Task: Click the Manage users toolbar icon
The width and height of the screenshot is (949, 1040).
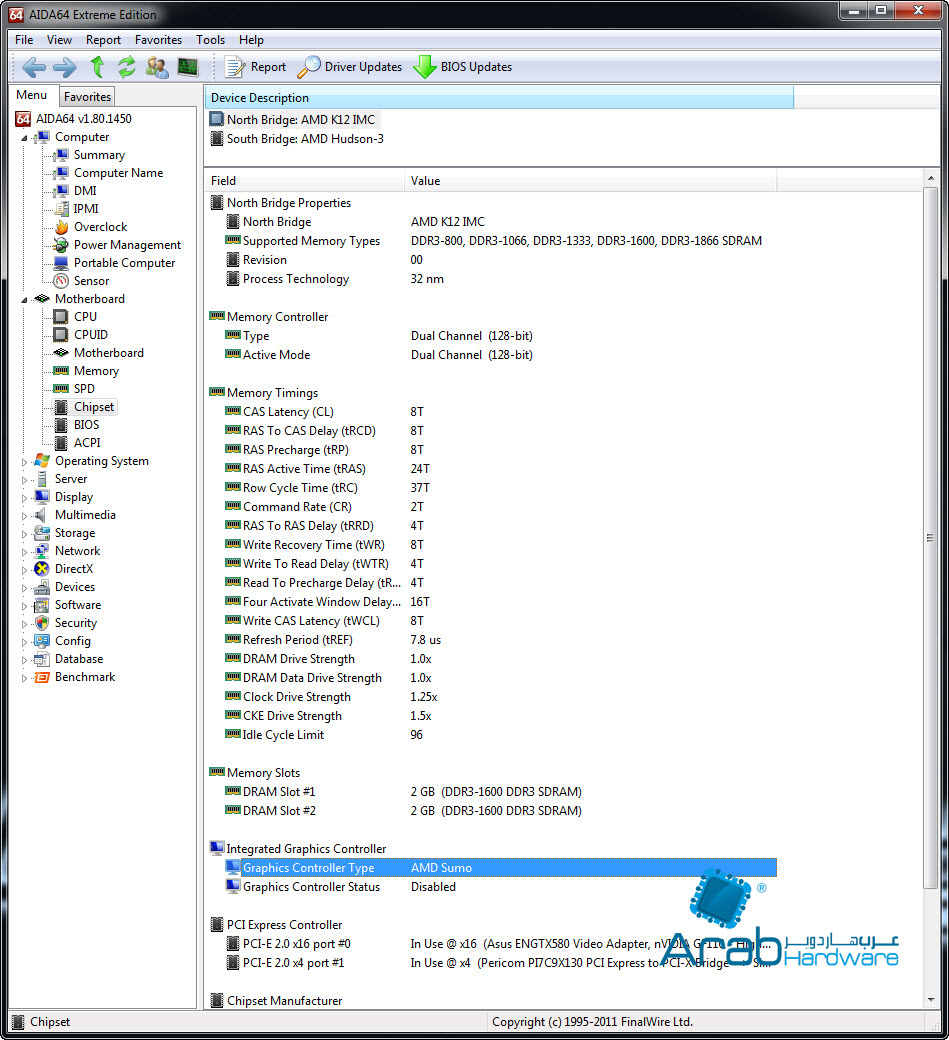Action: (157, 67)
